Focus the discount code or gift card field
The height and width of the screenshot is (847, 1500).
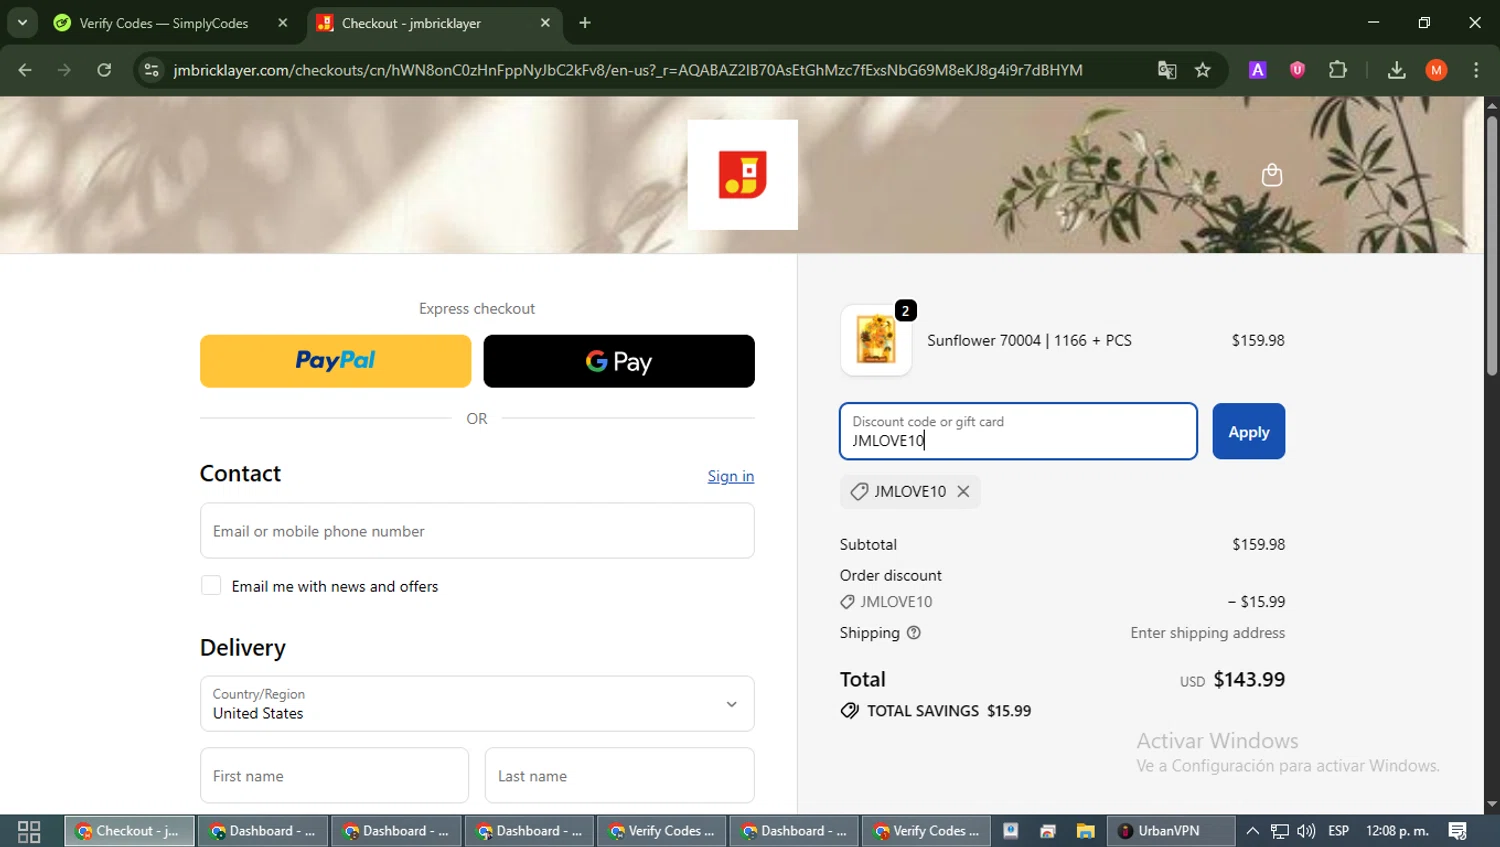point(1018,431)
